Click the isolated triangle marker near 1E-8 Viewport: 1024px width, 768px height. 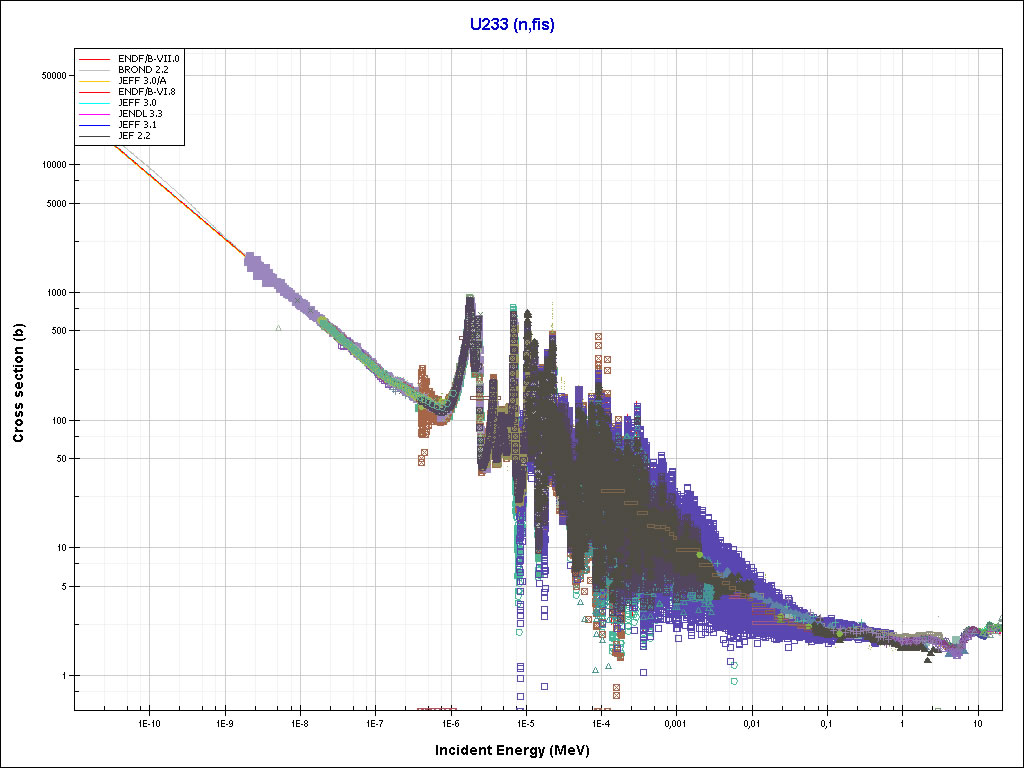(279, 327)
